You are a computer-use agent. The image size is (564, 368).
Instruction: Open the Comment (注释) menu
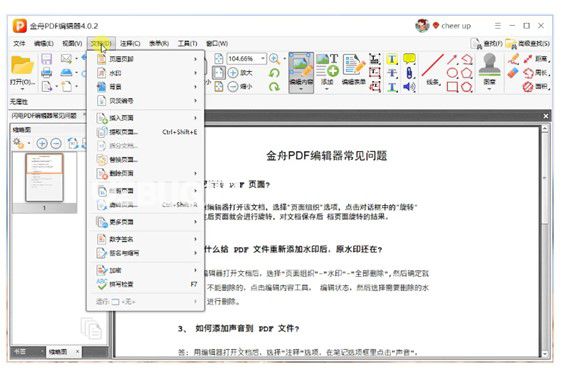pos(130,44)
